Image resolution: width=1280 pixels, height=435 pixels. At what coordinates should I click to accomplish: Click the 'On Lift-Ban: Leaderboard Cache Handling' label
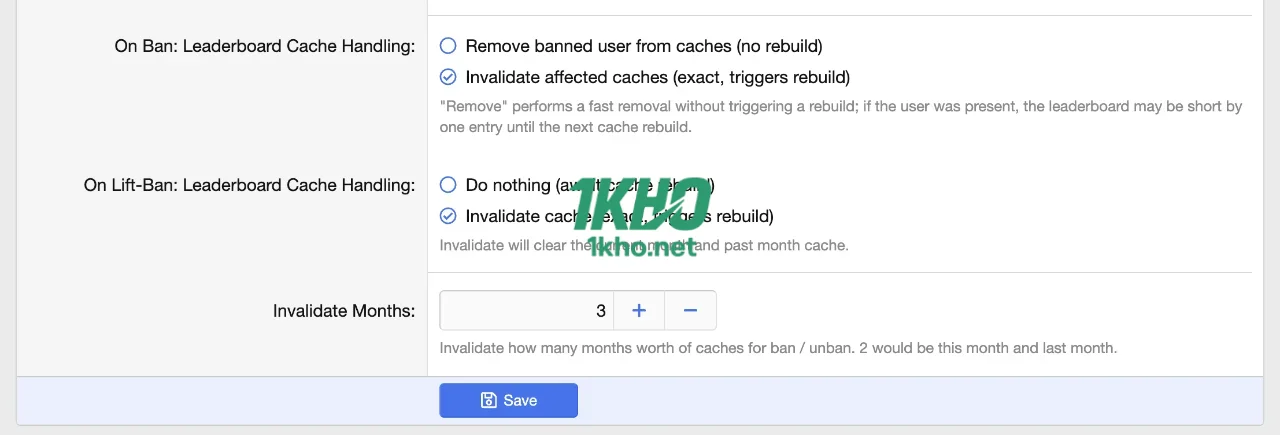249,185
